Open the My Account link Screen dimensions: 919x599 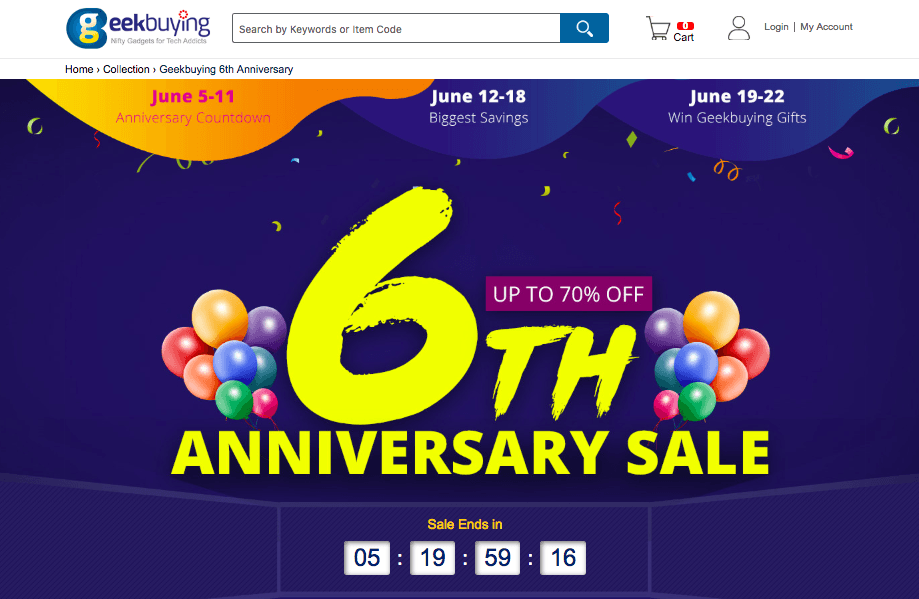pos(826,27)
